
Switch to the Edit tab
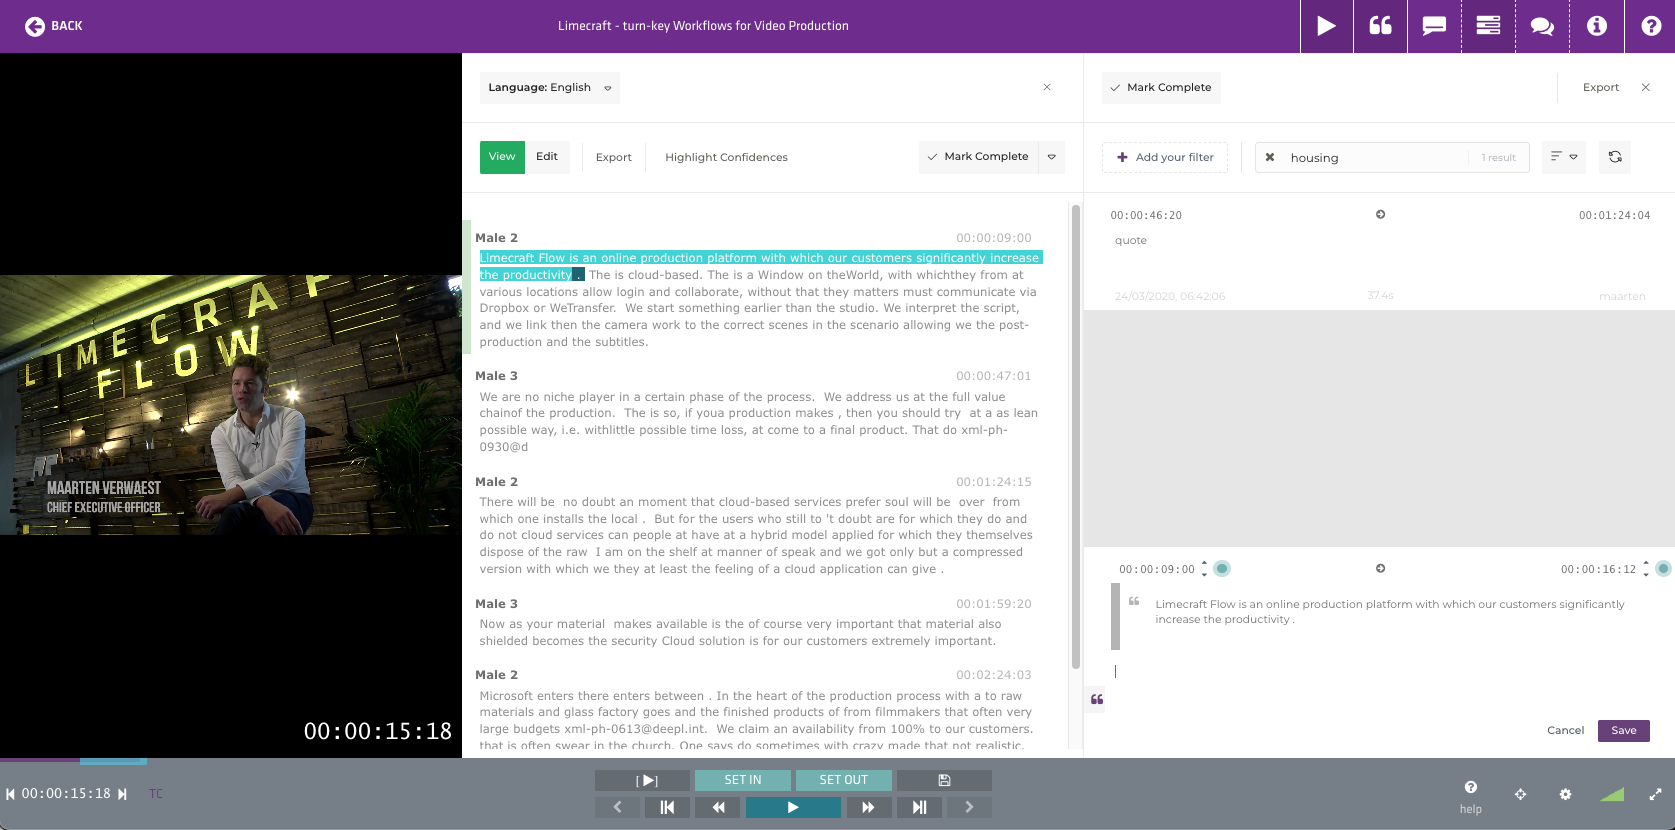tap(547, 157)
